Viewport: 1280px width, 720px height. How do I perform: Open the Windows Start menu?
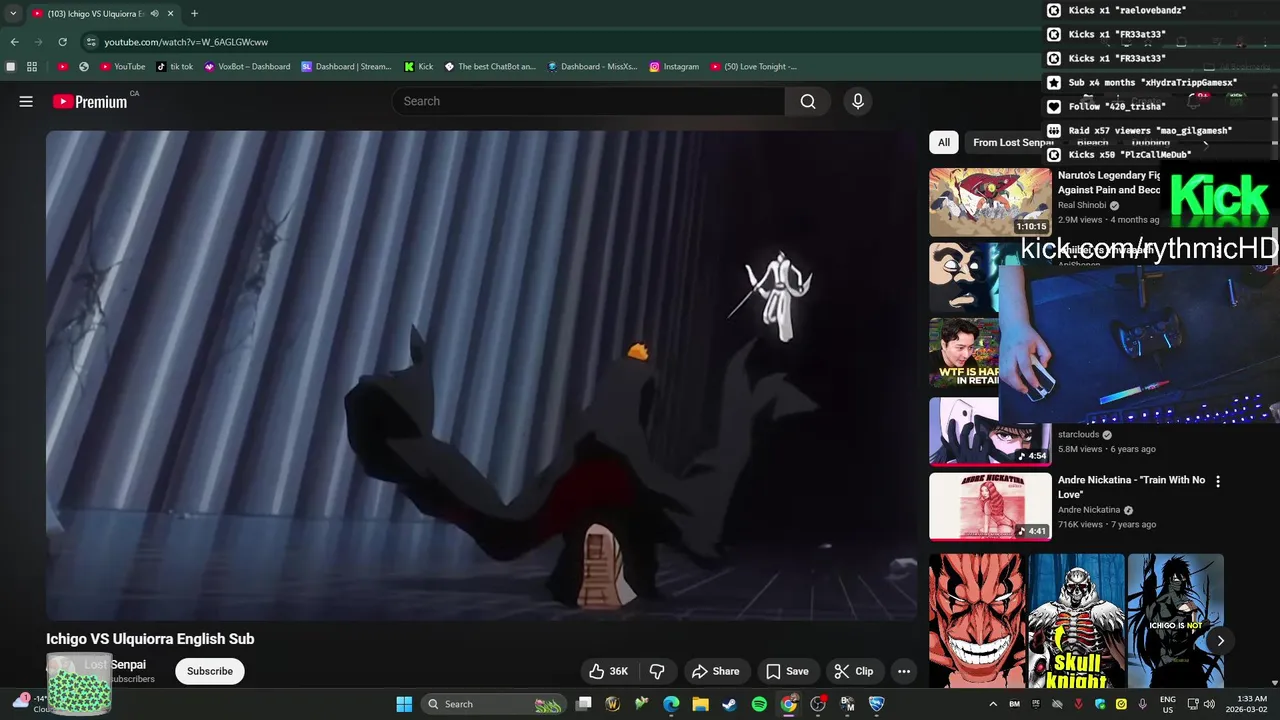pos(404,704)
